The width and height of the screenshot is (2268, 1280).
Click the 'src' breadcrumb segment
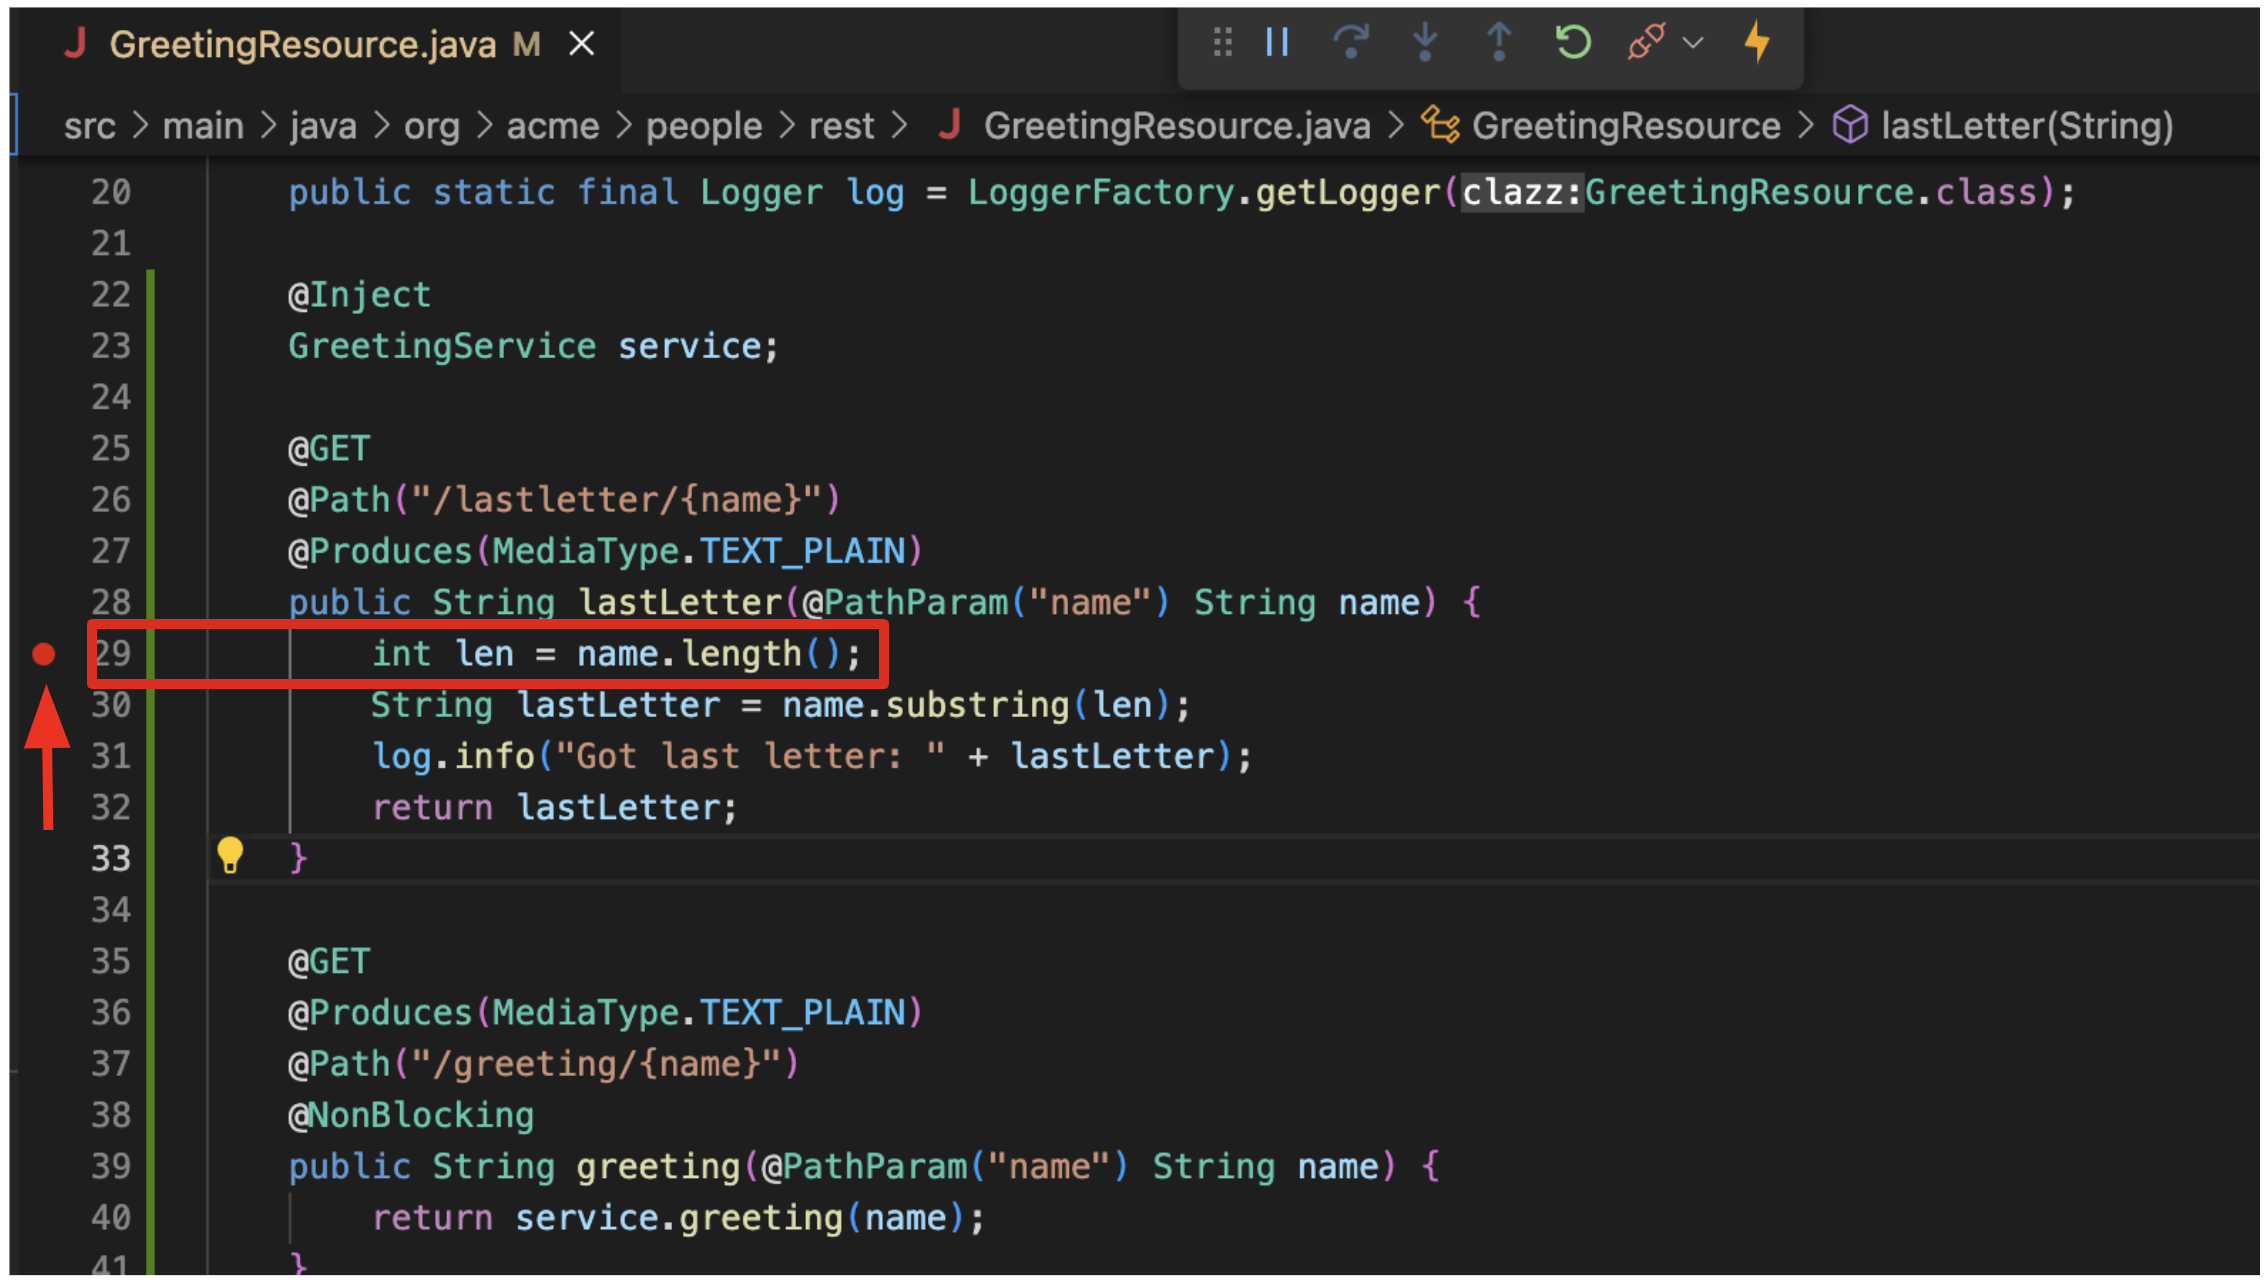pyautogui.click(x=89, y=126)
